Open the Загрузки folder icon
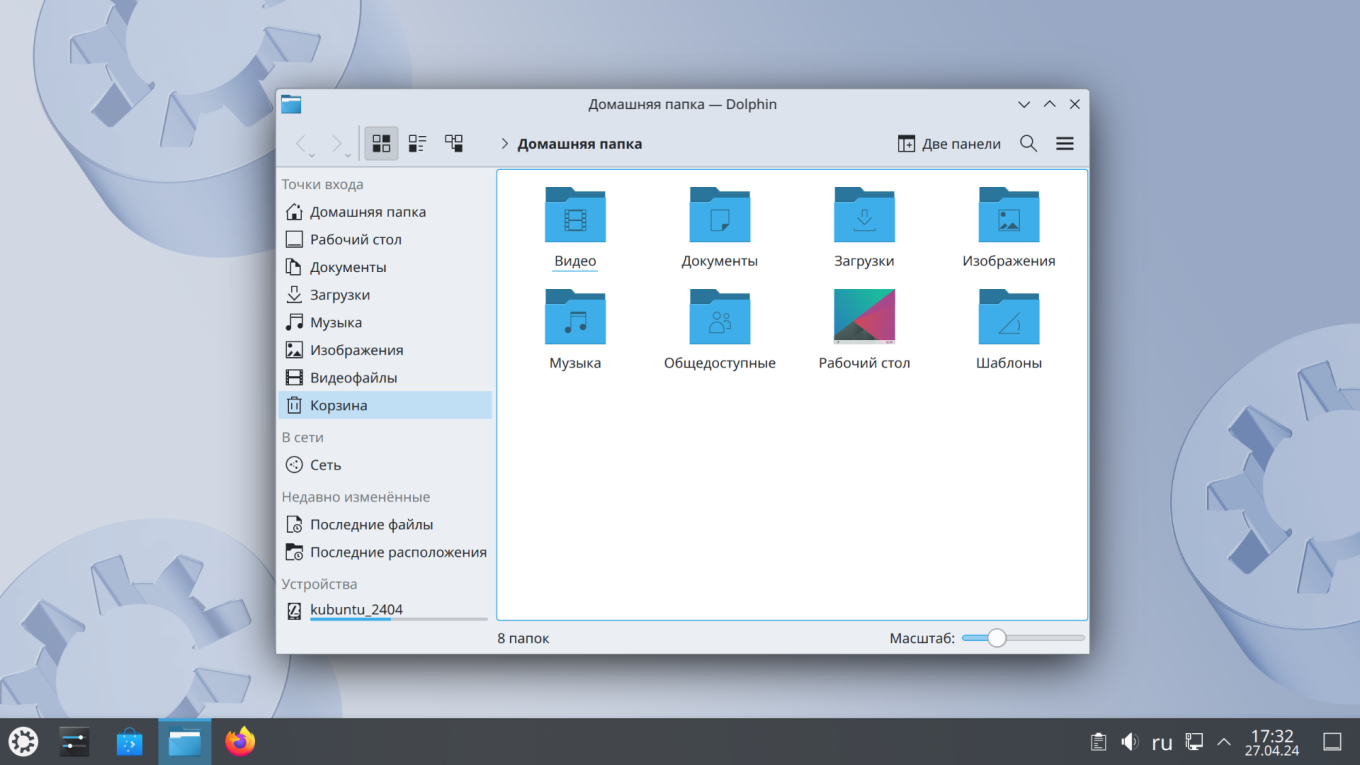 pyautogui.click(x=864, y=215)
